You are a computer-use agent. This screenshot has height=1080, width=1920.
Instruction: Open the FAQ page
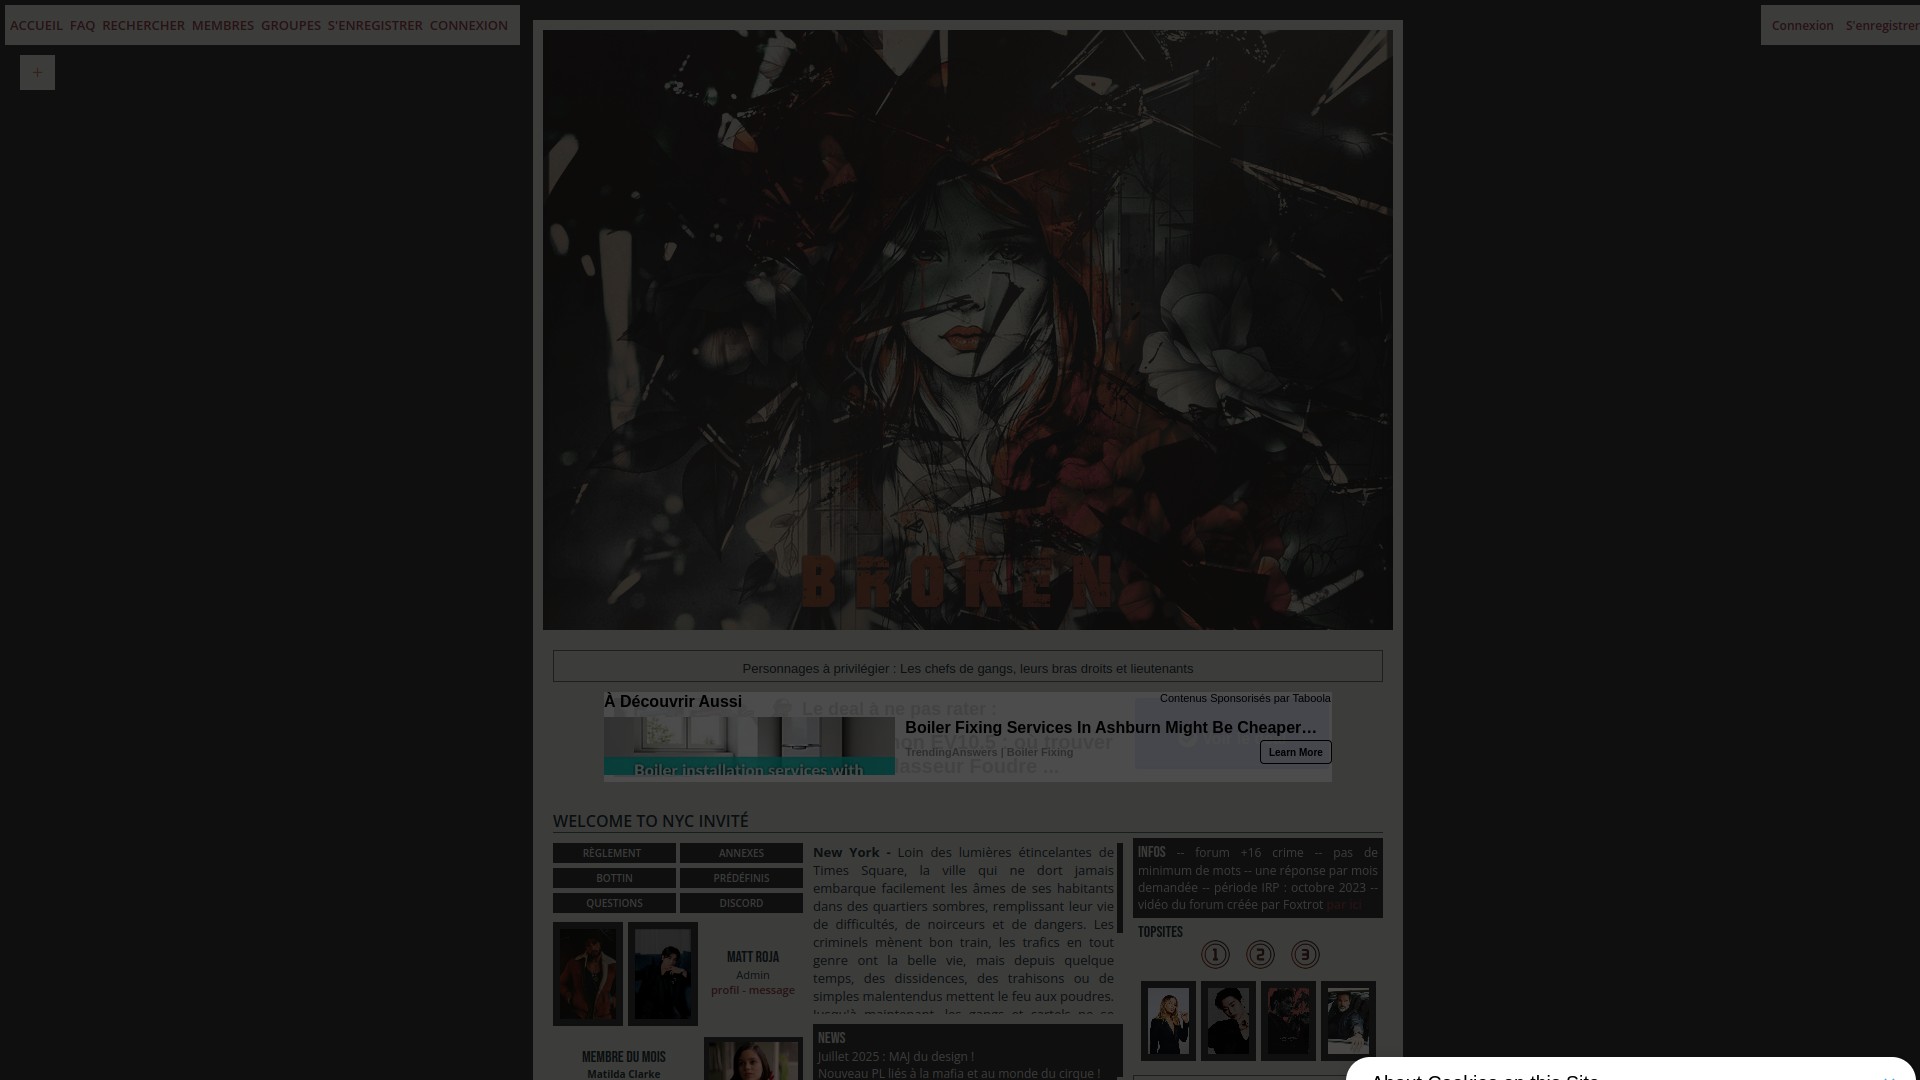pyautogui.click(x=82, y=25)
